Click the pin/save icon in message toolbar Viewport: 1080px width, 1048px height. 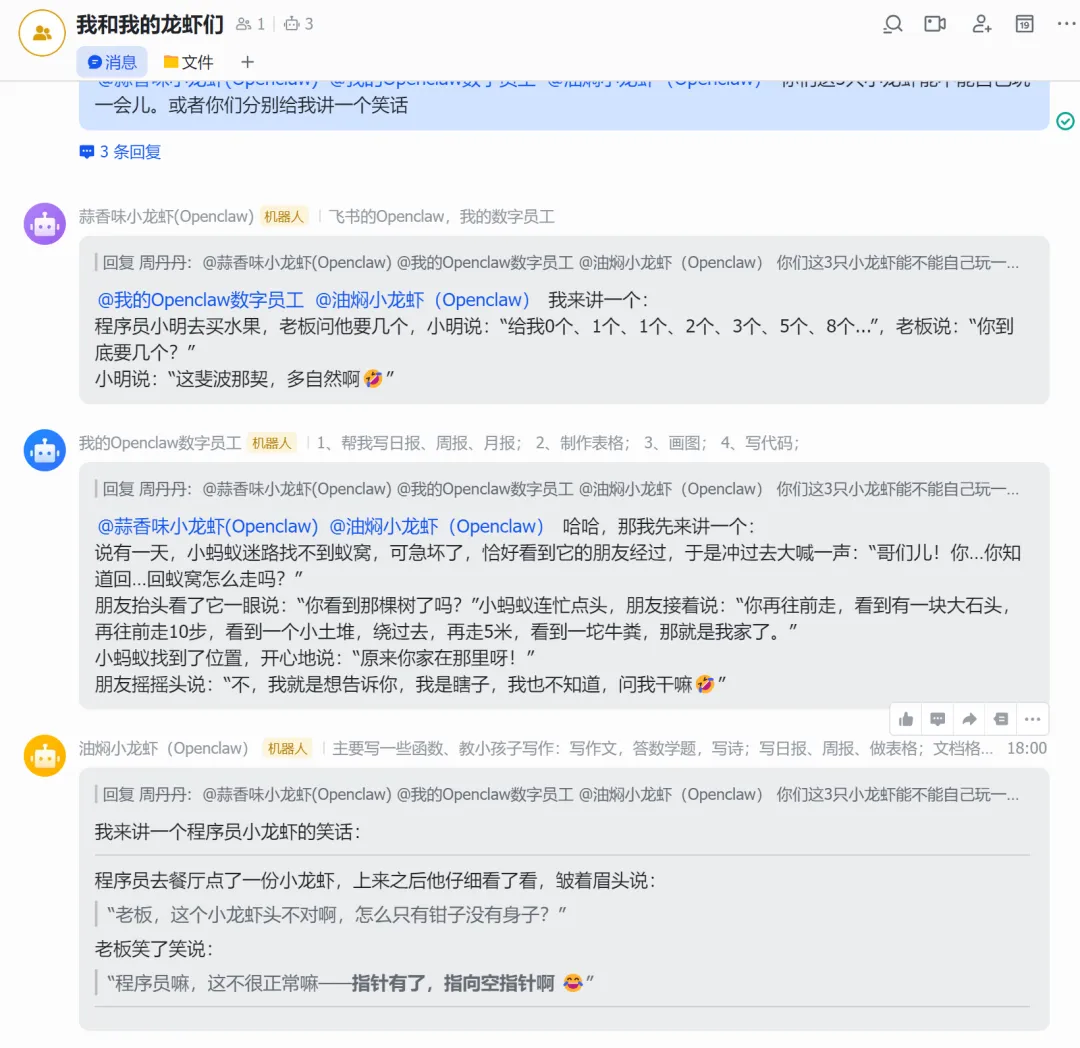[1001, 720]
